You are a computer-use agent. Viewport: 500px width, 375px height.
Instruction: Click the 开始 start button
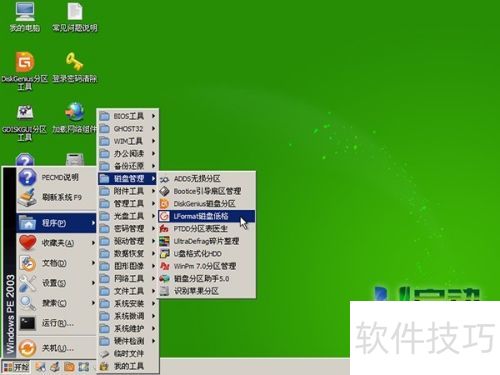(x=16, y=367)
